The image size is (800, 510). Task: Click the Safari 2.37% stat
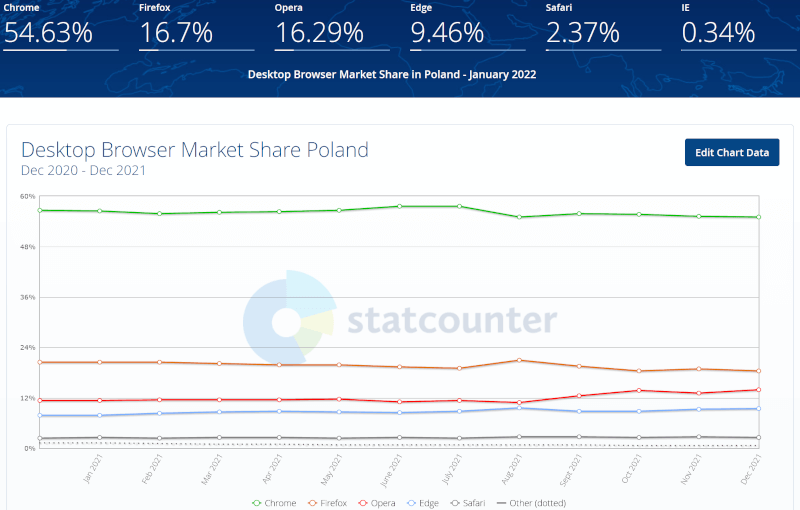point(583,32)
